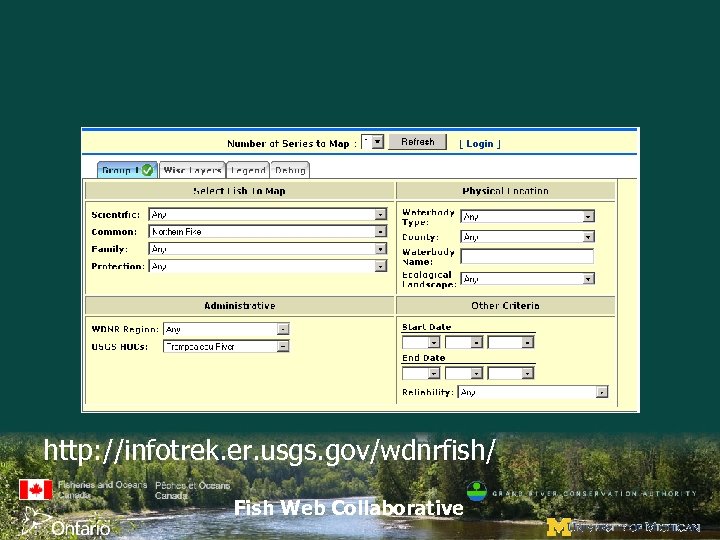Click the Administrative section header

(x=240, y=306)
